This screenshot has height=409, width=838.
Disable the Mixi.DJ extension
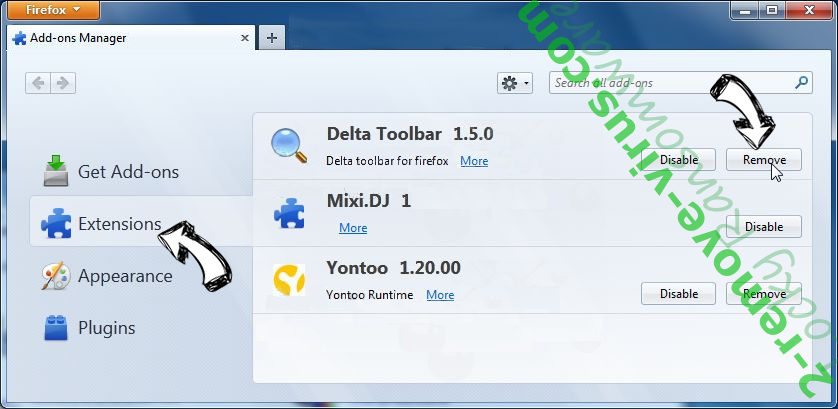click(x=764, y=227)
